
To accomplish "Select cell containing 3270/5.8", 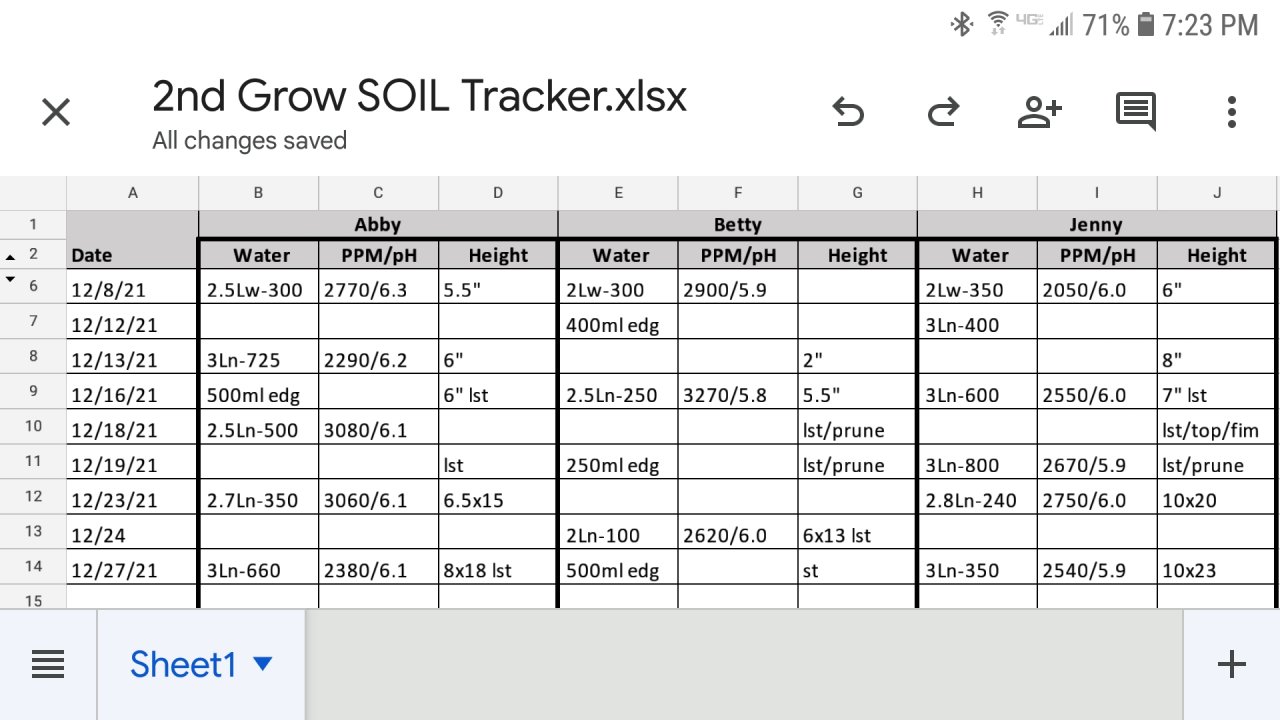I will click(737, 392).
